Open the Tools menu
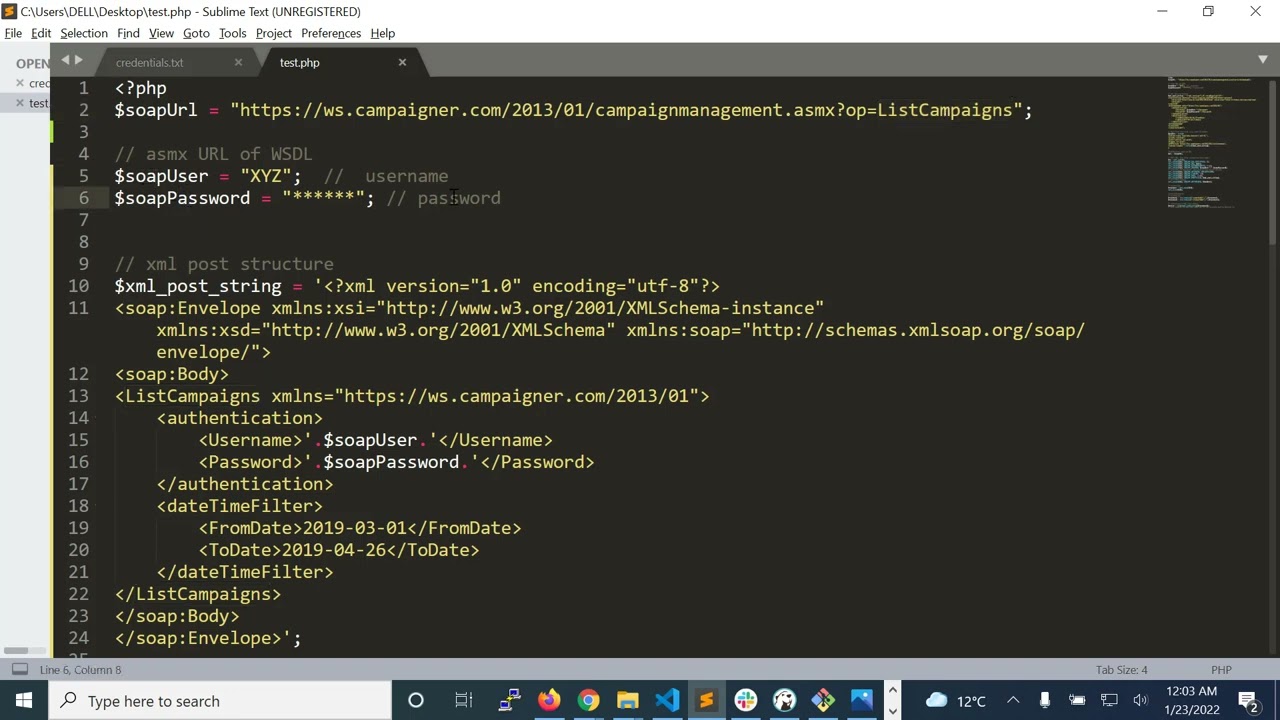This screenshot has width=1280, height=720. 232,33
